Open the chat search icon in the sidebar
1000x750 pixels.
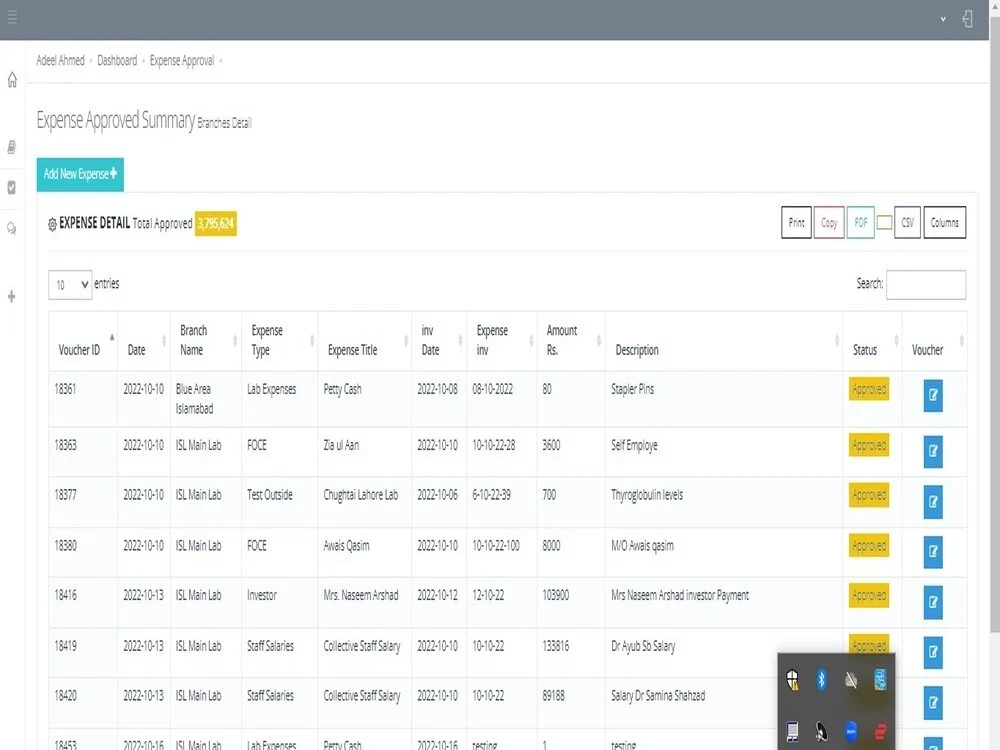pyautogui.click(x=11, y=228)
